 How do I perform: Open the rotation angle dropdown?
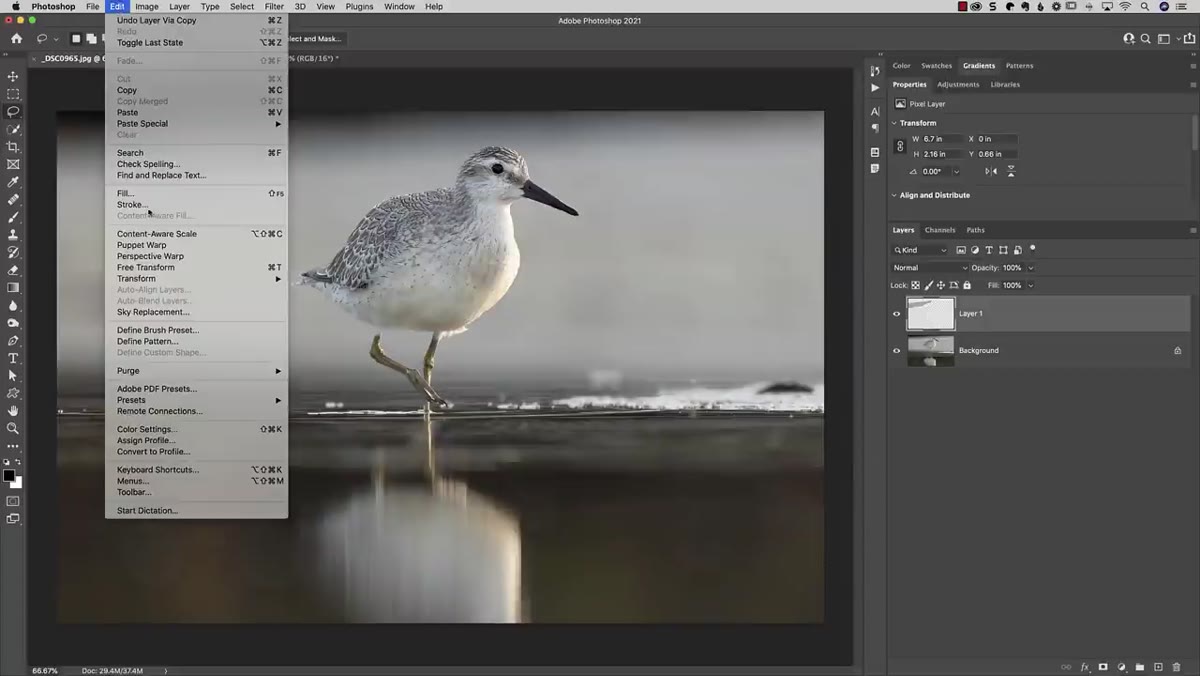coord(956,171)
